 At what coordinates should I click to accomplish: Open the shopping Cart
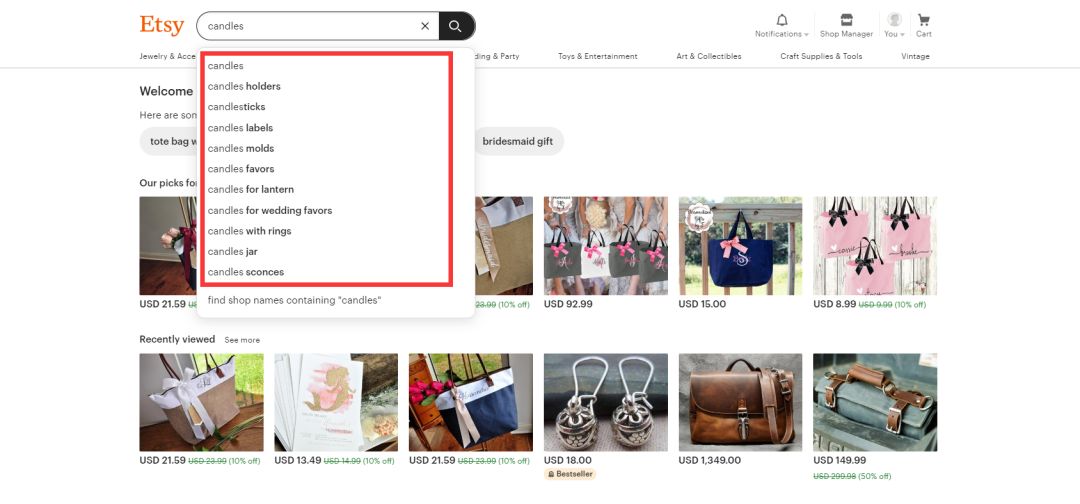tap(923, 21)
